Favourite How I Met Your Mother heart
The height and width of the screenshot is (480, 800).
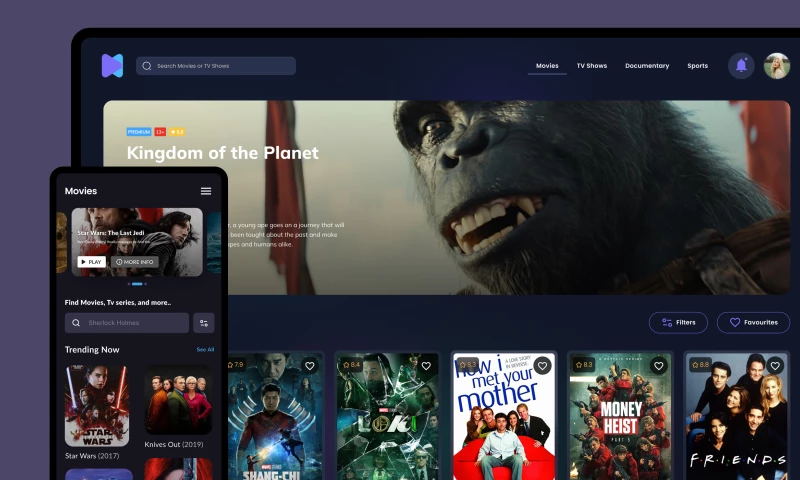coord(542,366)
